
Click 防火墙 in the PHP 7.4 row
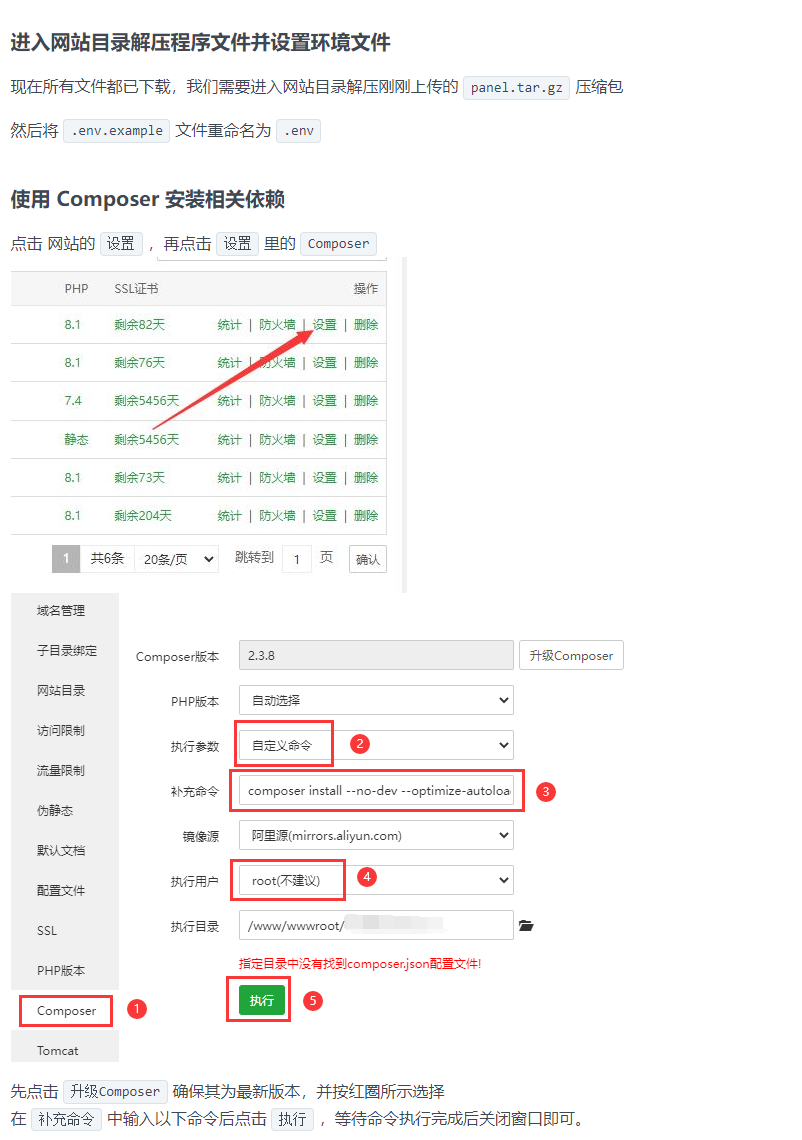click(277, 401)
